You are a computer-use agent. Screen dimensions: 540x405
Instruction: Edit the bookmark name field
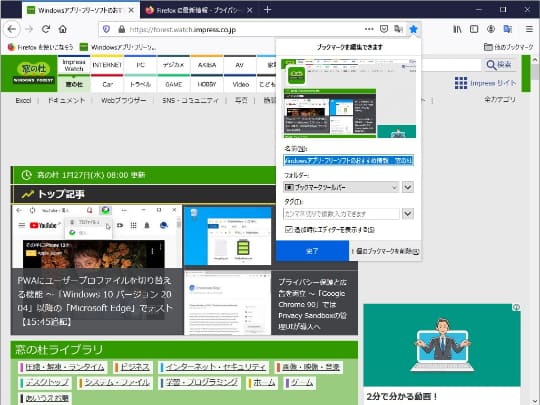[348, 160]
